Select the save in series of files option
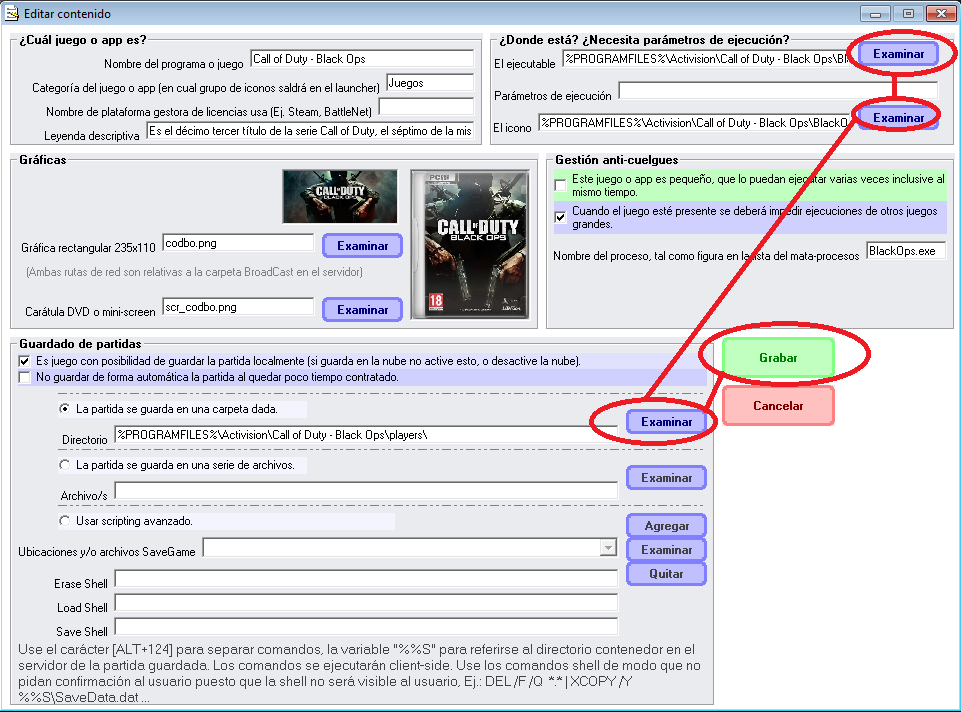Image resolution: width=961 pixels, height=712 pixels. 64,464
